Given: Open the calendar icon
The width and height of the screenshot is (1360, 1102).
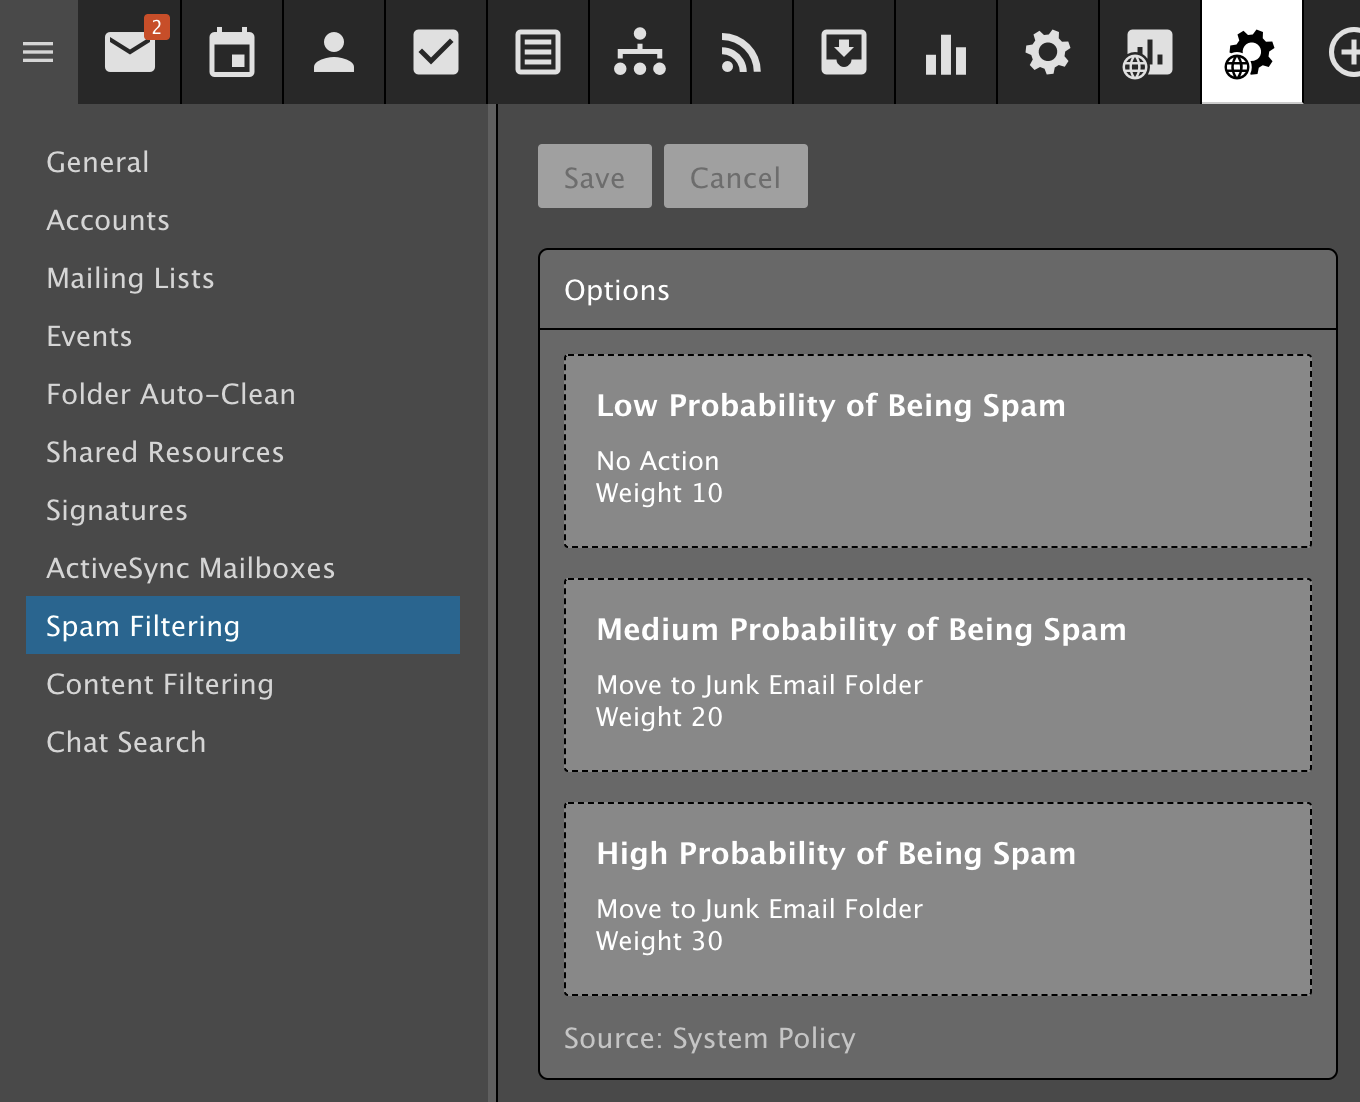Looking at the screenshot, I should [x=232, y=52].
